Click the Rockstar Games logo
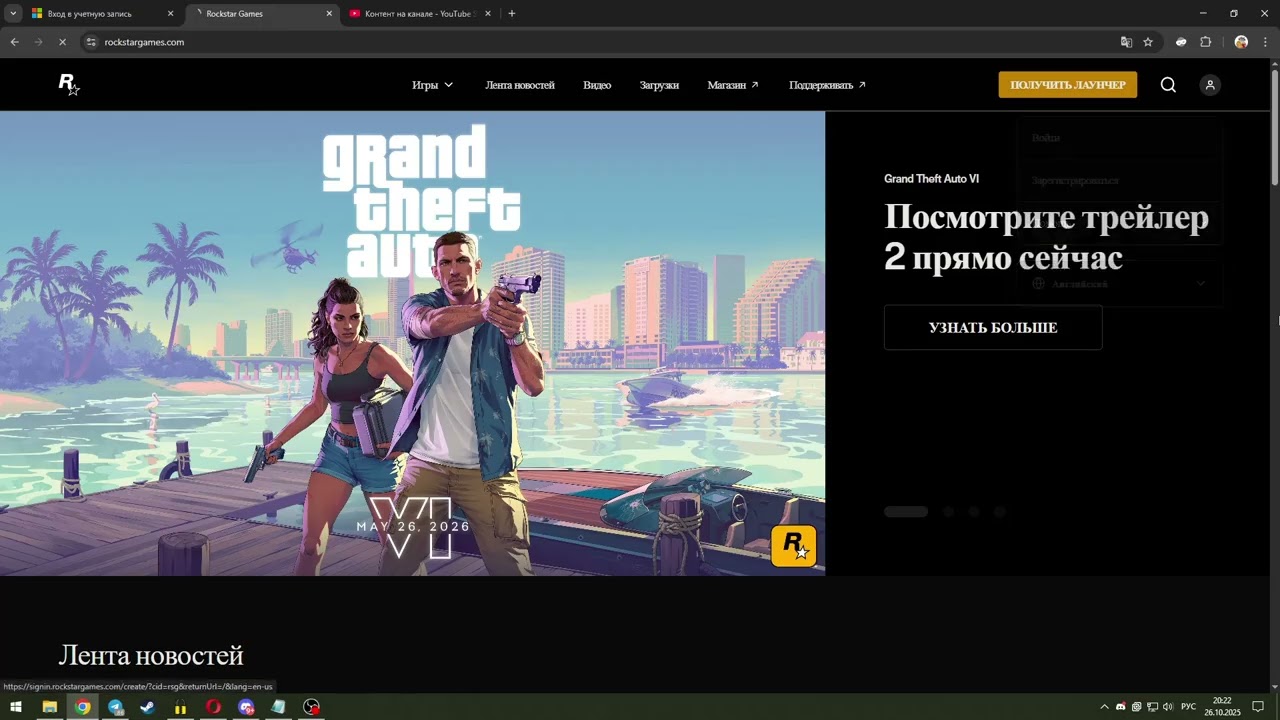The image size is (1280, 720). (68, 85)
